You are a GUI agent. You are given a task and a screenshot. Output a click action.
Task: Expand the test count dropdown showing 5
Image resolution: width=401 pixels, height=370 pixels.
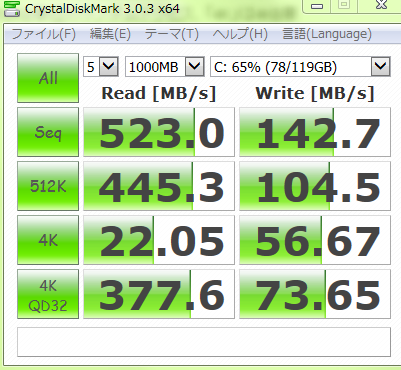tap(101, 67)
